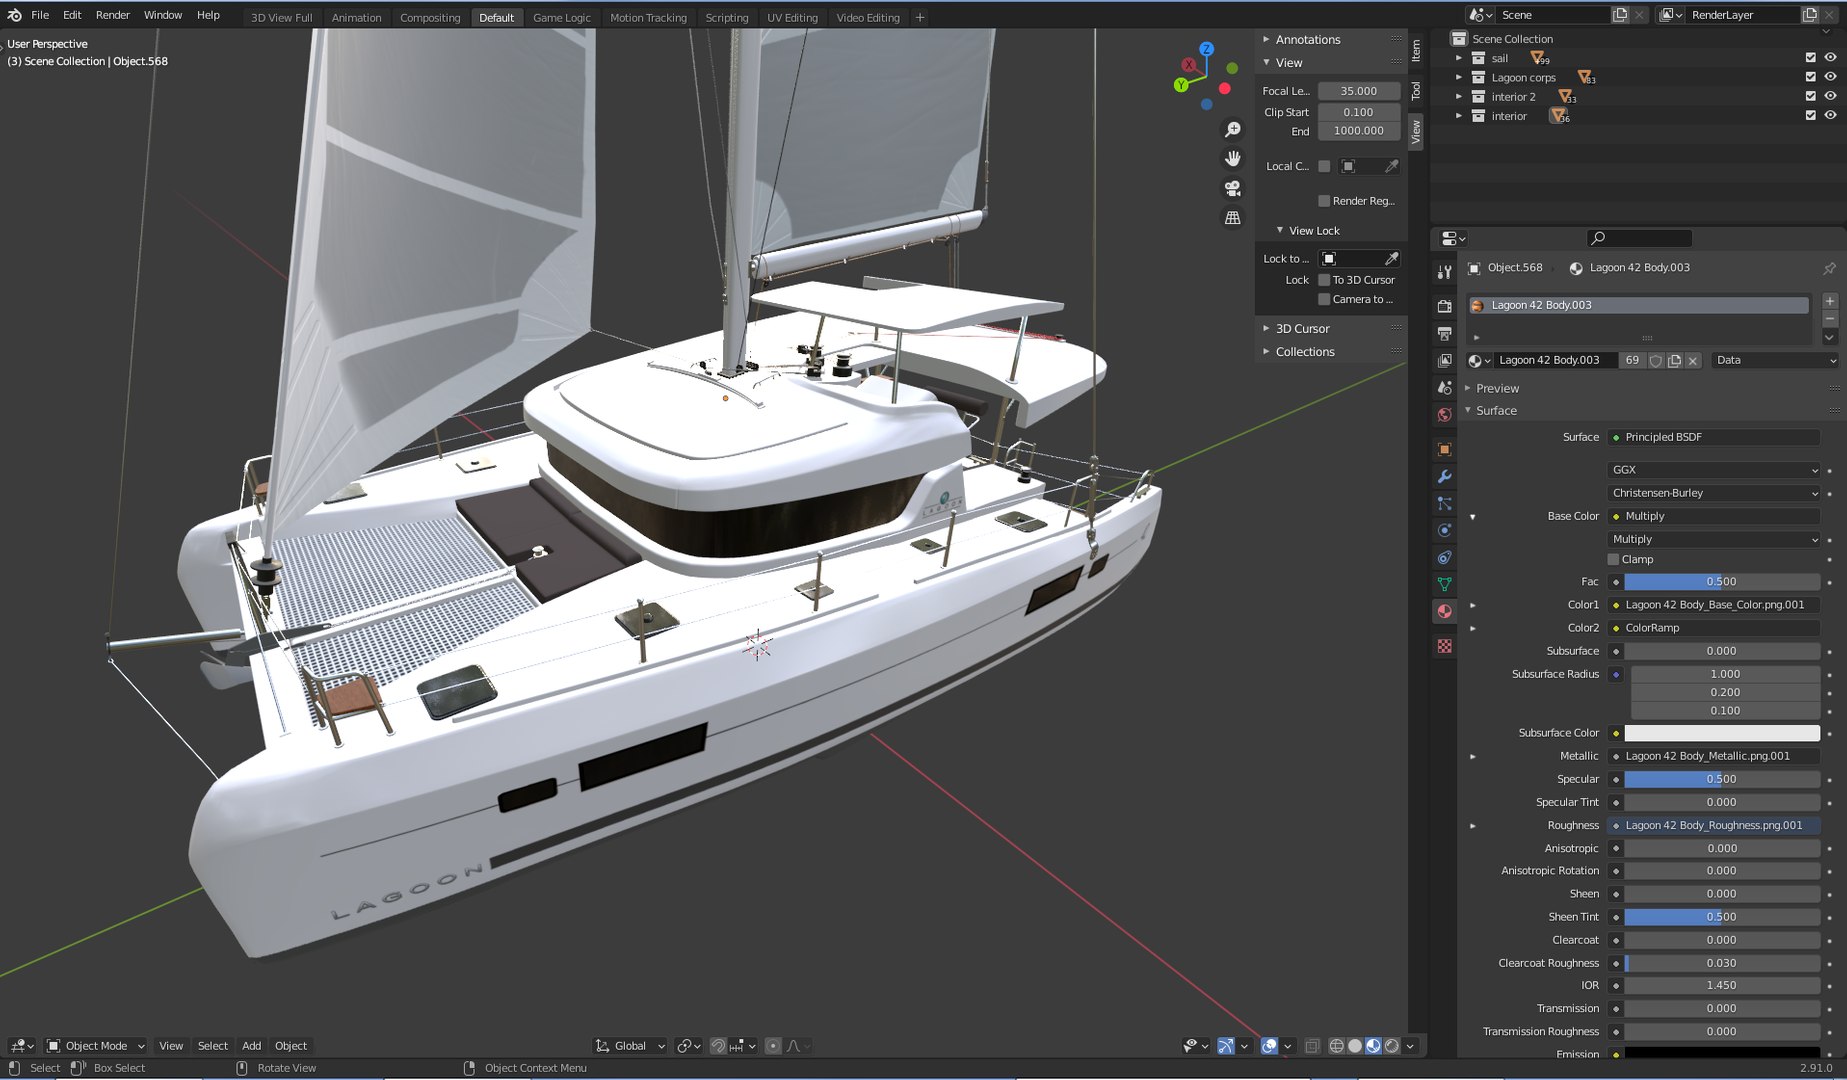Open the Render properties tab
1847x1080 pixels.
pyautogui.click(x=1444, y=306)
